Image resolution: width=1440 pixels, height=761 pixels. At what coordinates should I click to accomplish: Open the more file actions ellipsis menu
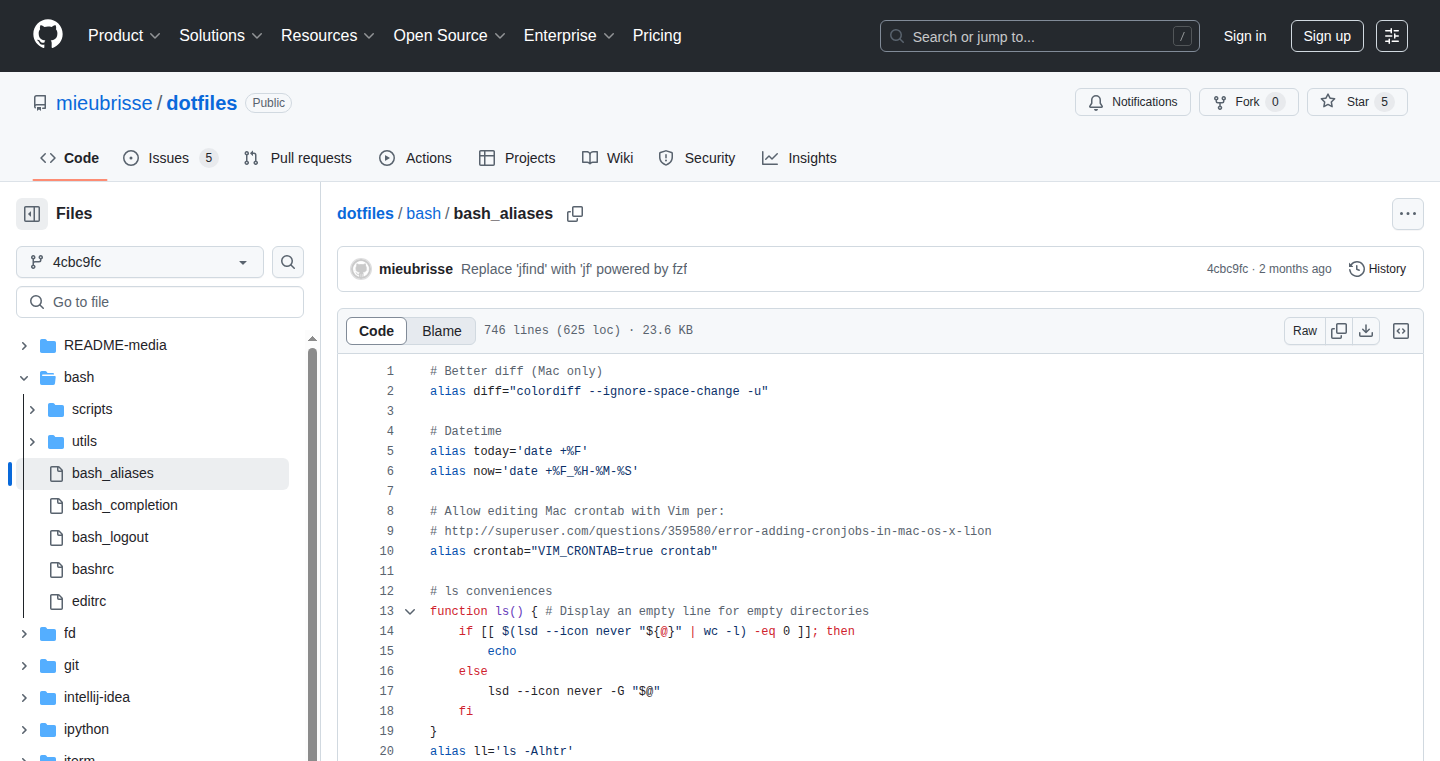click(x=1408, y=214)
